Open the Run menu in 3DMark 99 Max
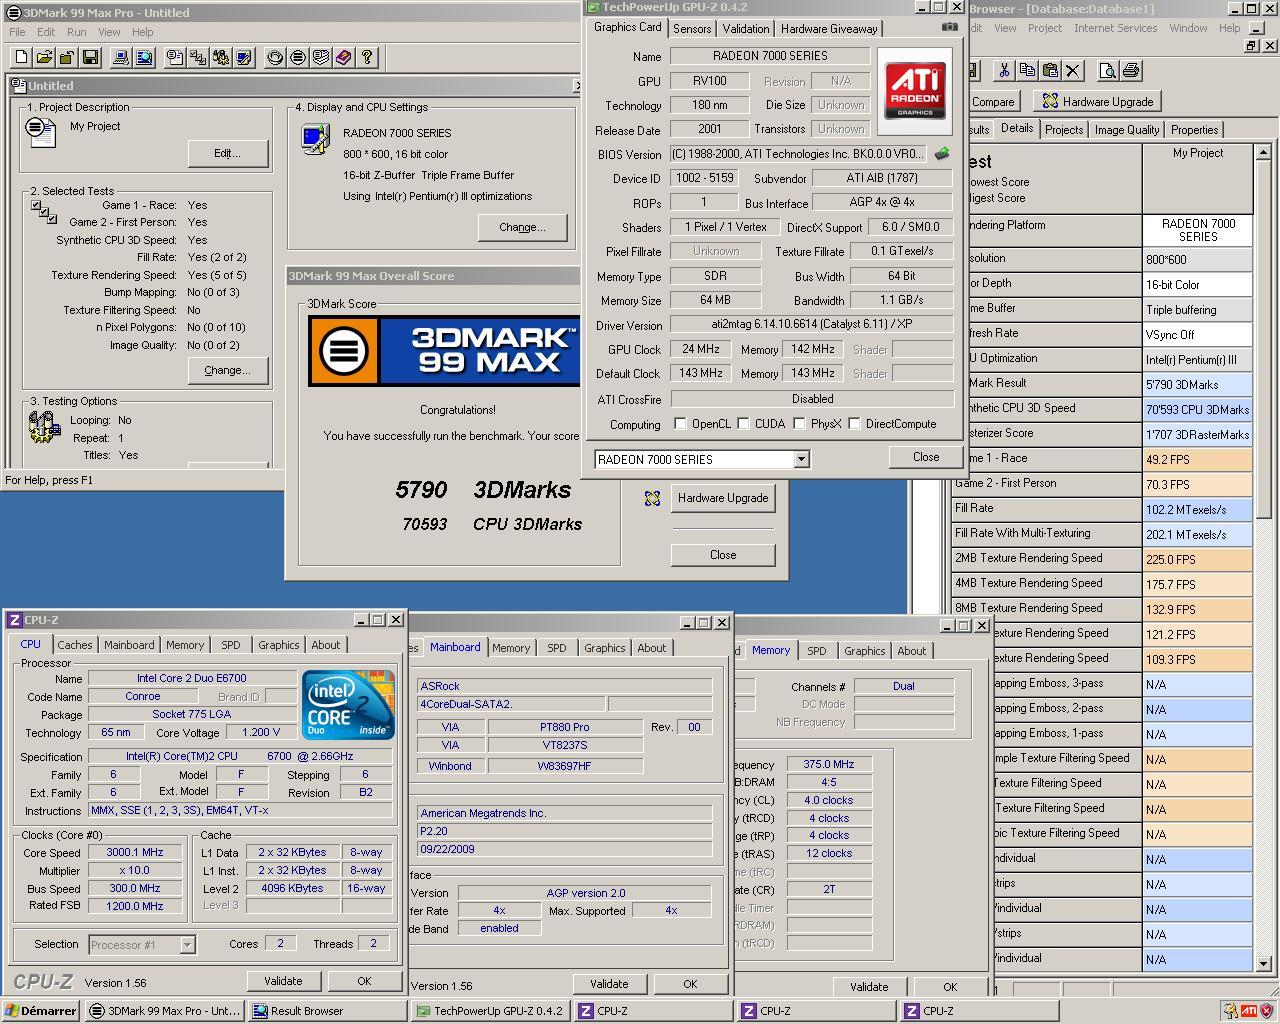1280x1024 pixels. click(76, 32)
